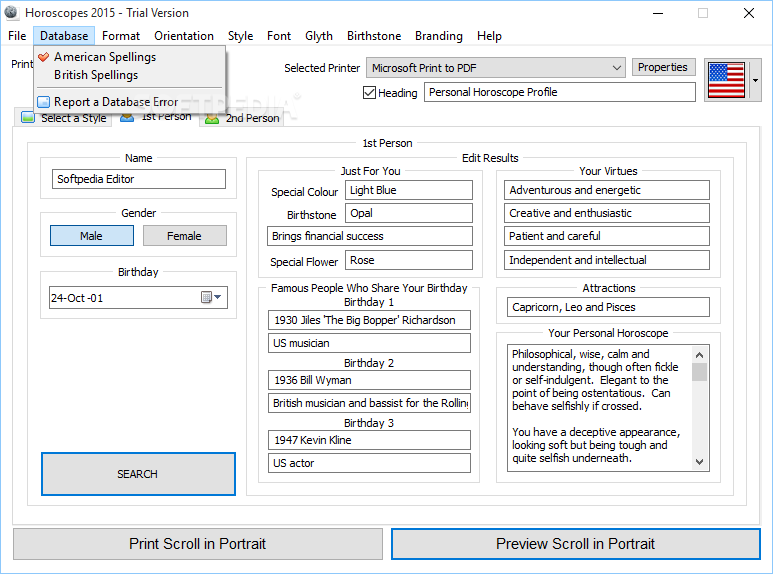Click horoscope scrollbar down arrow
Image resolution: width=773 pixels, height=574 pixels.
[x=699, y=462]
